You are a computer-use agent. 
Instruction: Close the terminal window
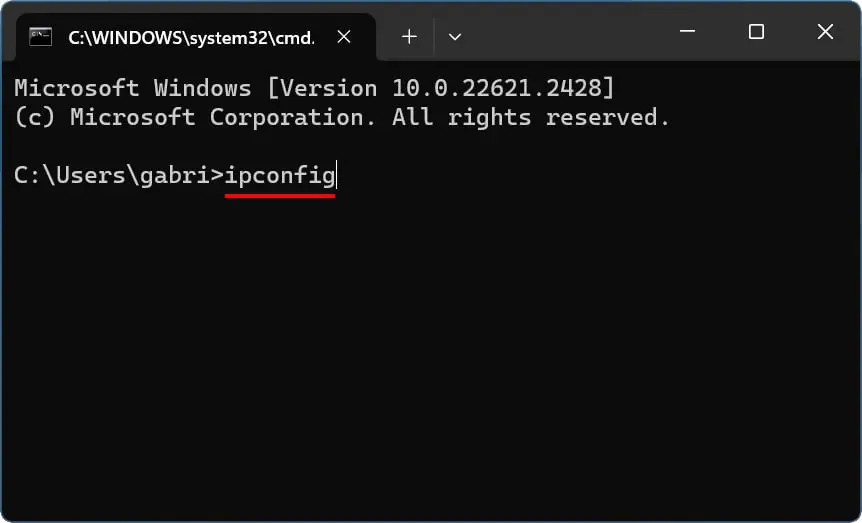[825, 31]
